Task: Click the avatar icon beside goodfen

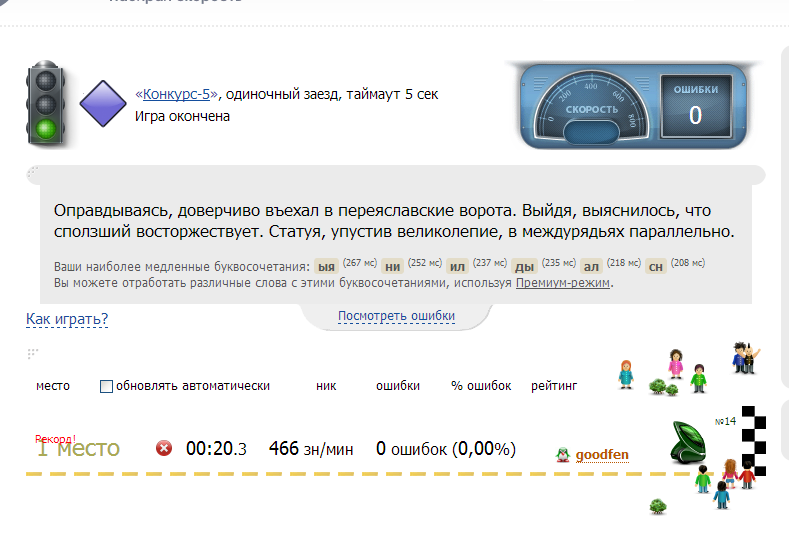Action: [x=563, y=455]
